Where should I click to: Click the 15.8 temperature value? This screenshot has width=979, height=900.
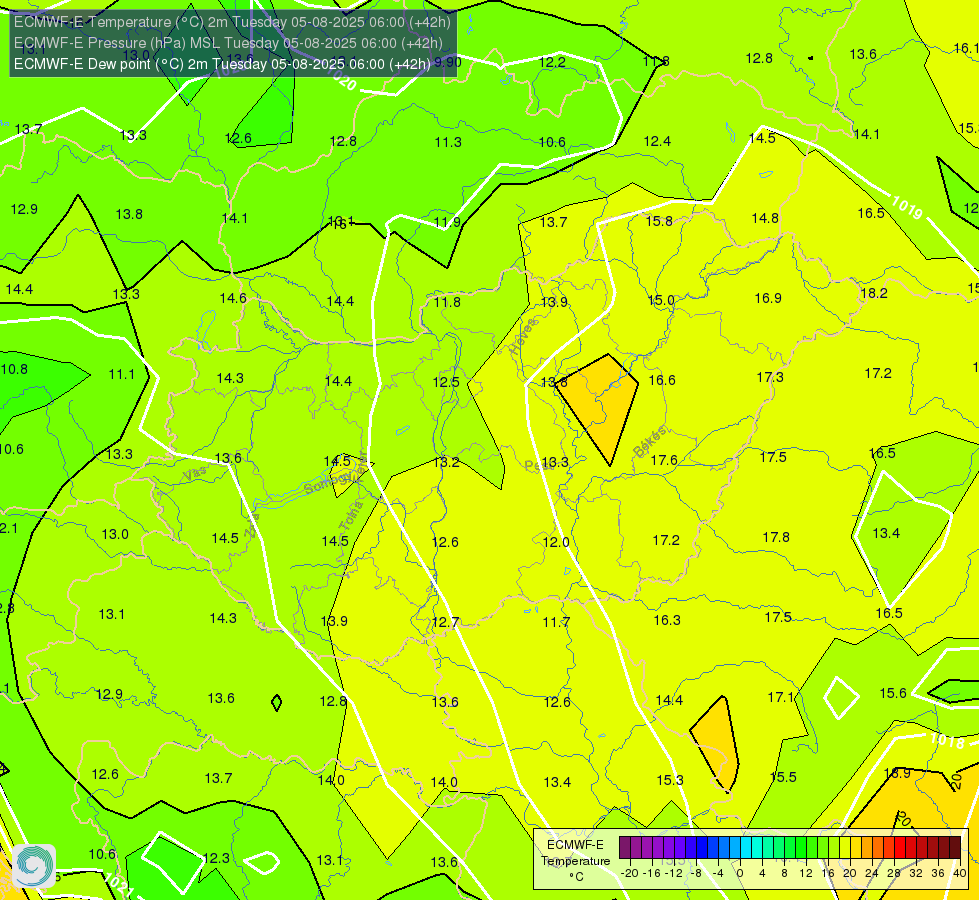point(659,221)
